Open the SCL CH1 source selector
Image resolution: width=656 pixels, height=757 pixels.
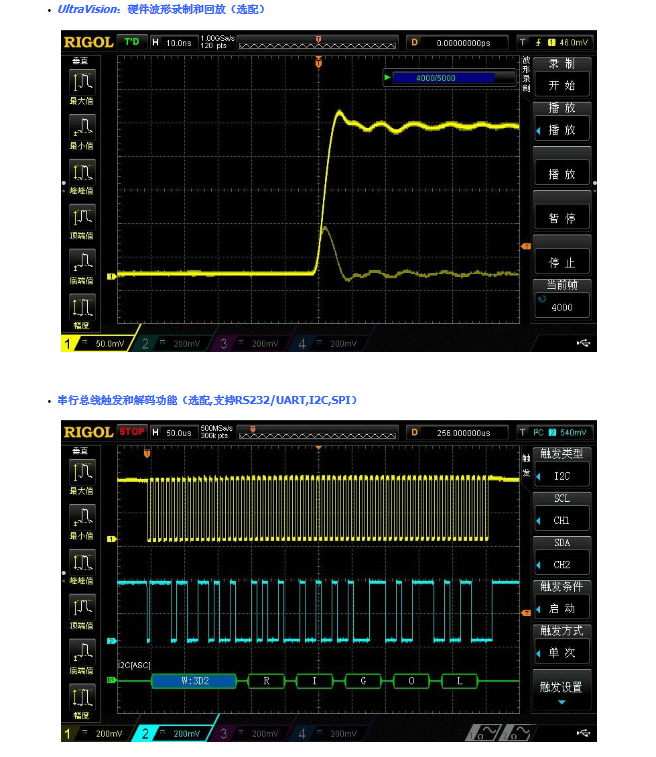coord(562,513)
